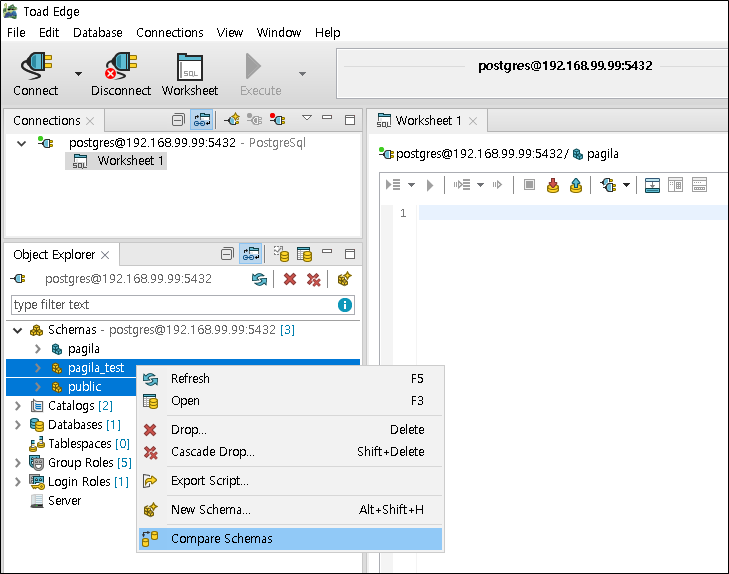Expand the Catalogs node

click(18, 406)
